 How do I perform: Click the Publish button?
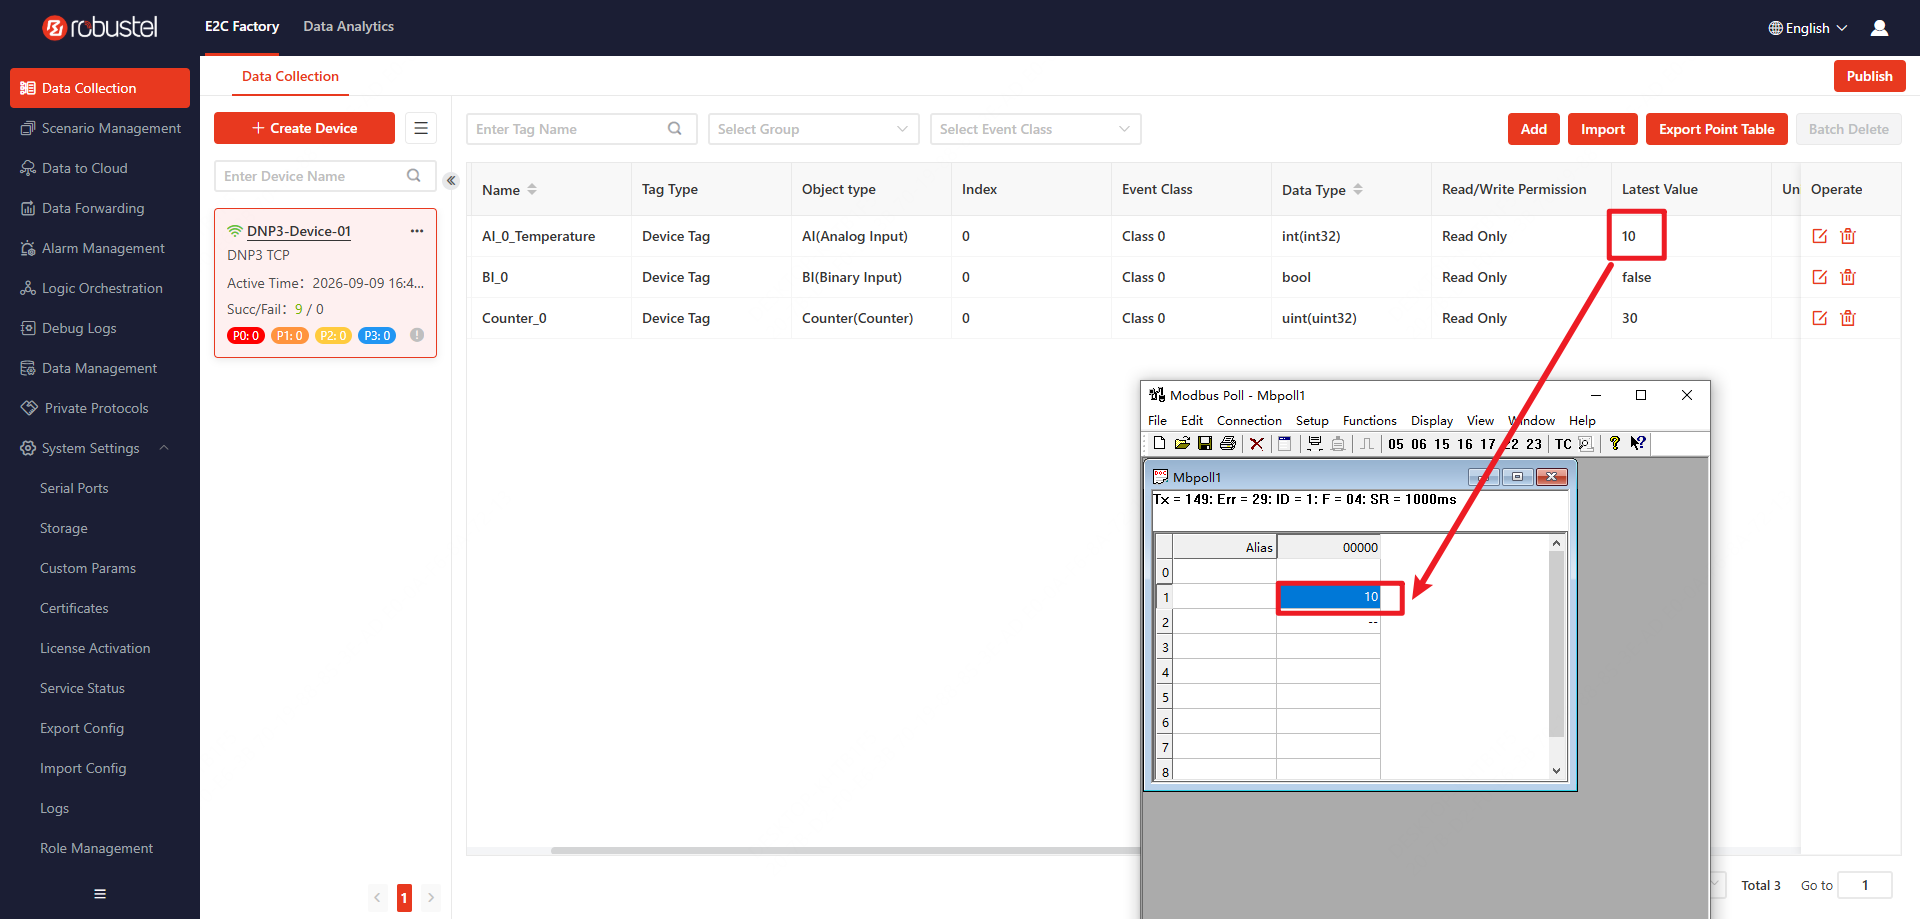pos(1869,76)
